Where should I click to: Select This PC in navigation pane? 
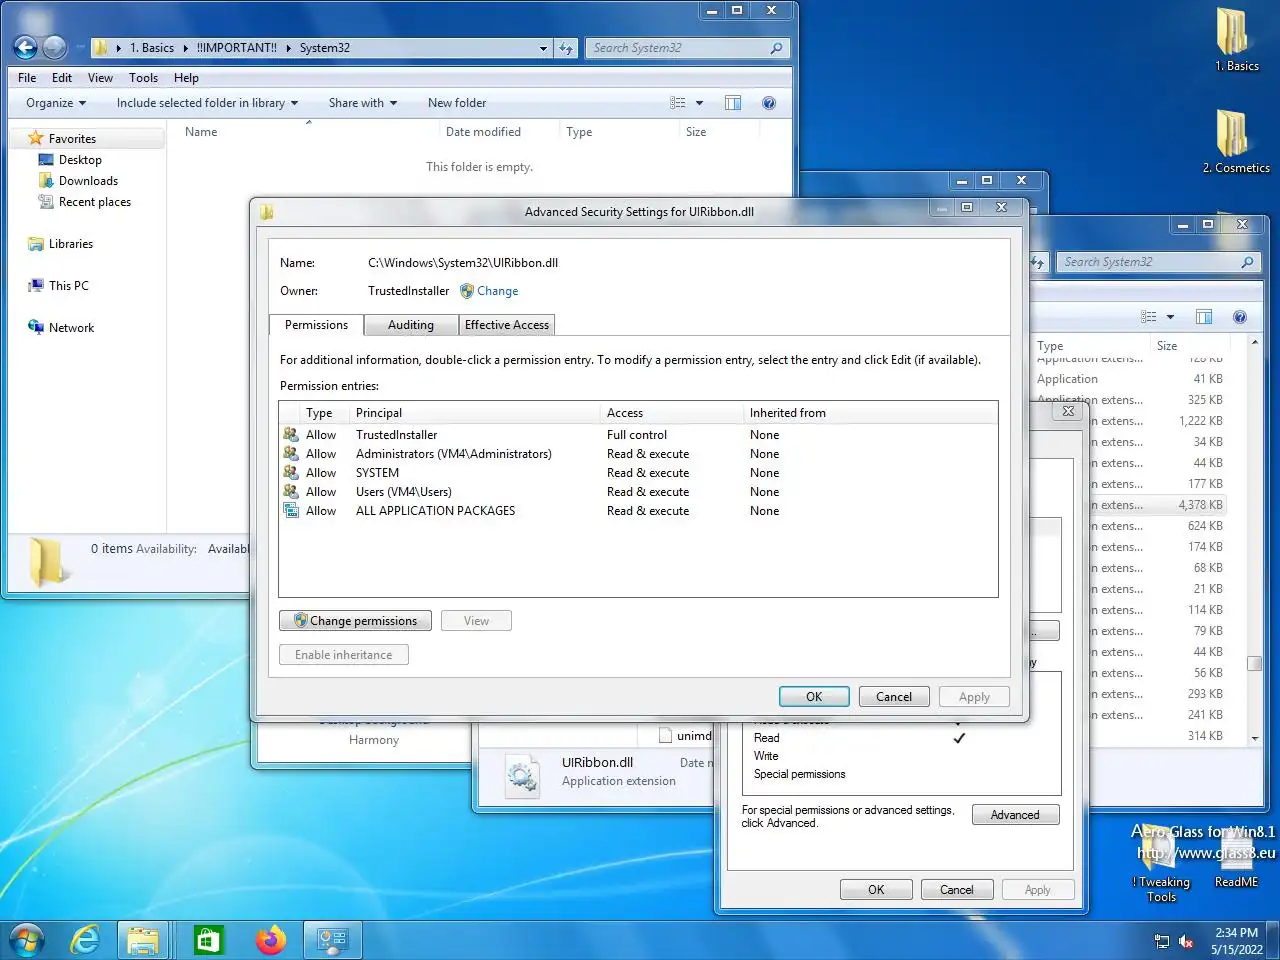click(68, 286)
